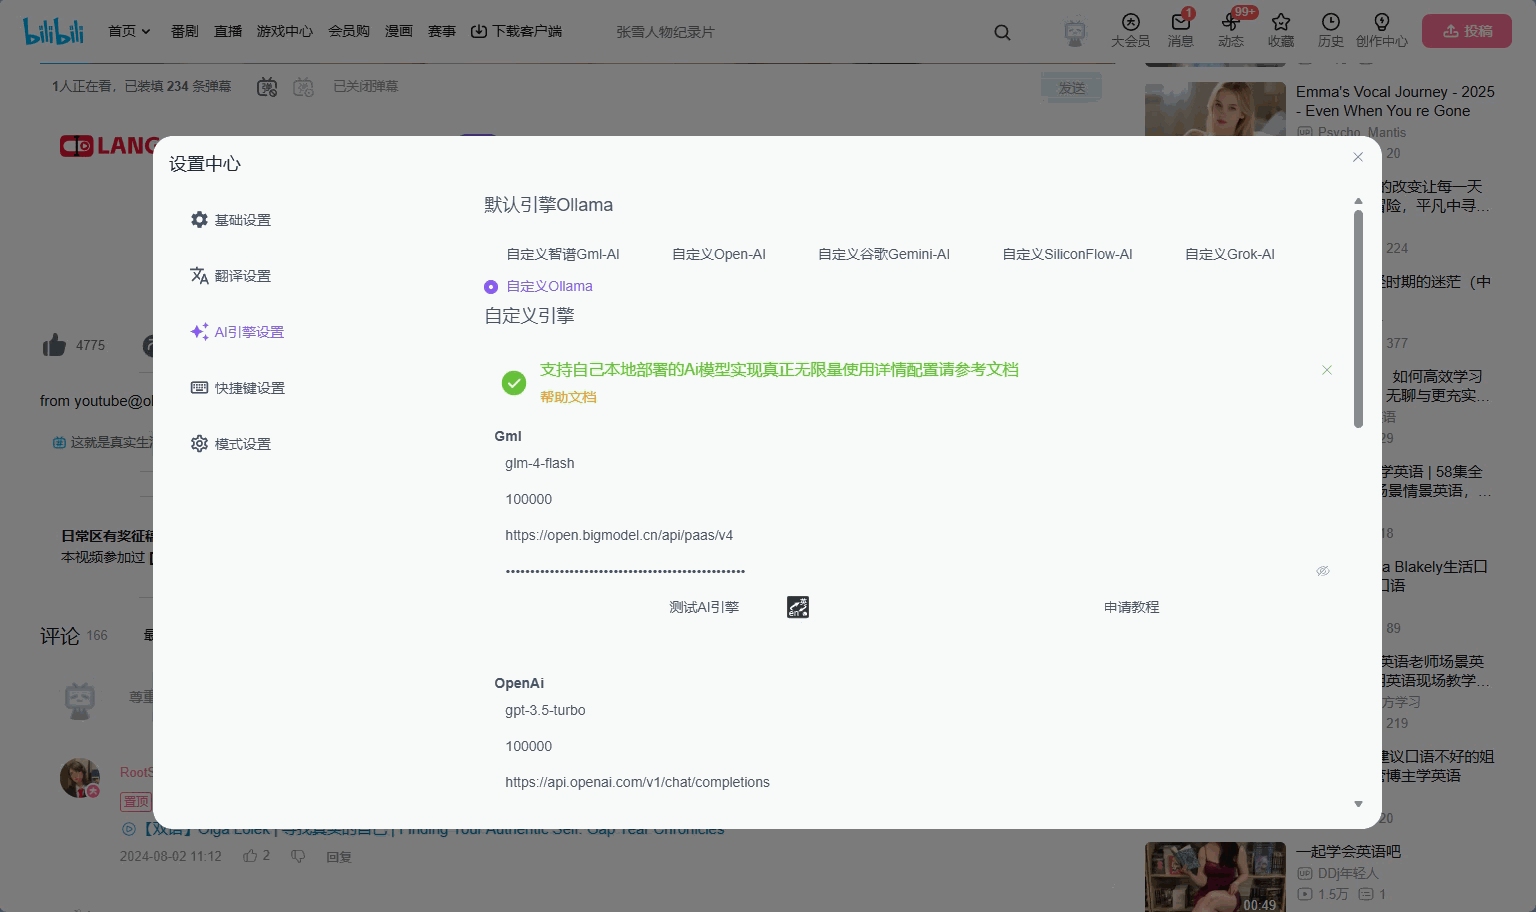Screen dimensions: 1536x912
Task: Select 自定义Grok-AI engine option
Action: 1230,254
